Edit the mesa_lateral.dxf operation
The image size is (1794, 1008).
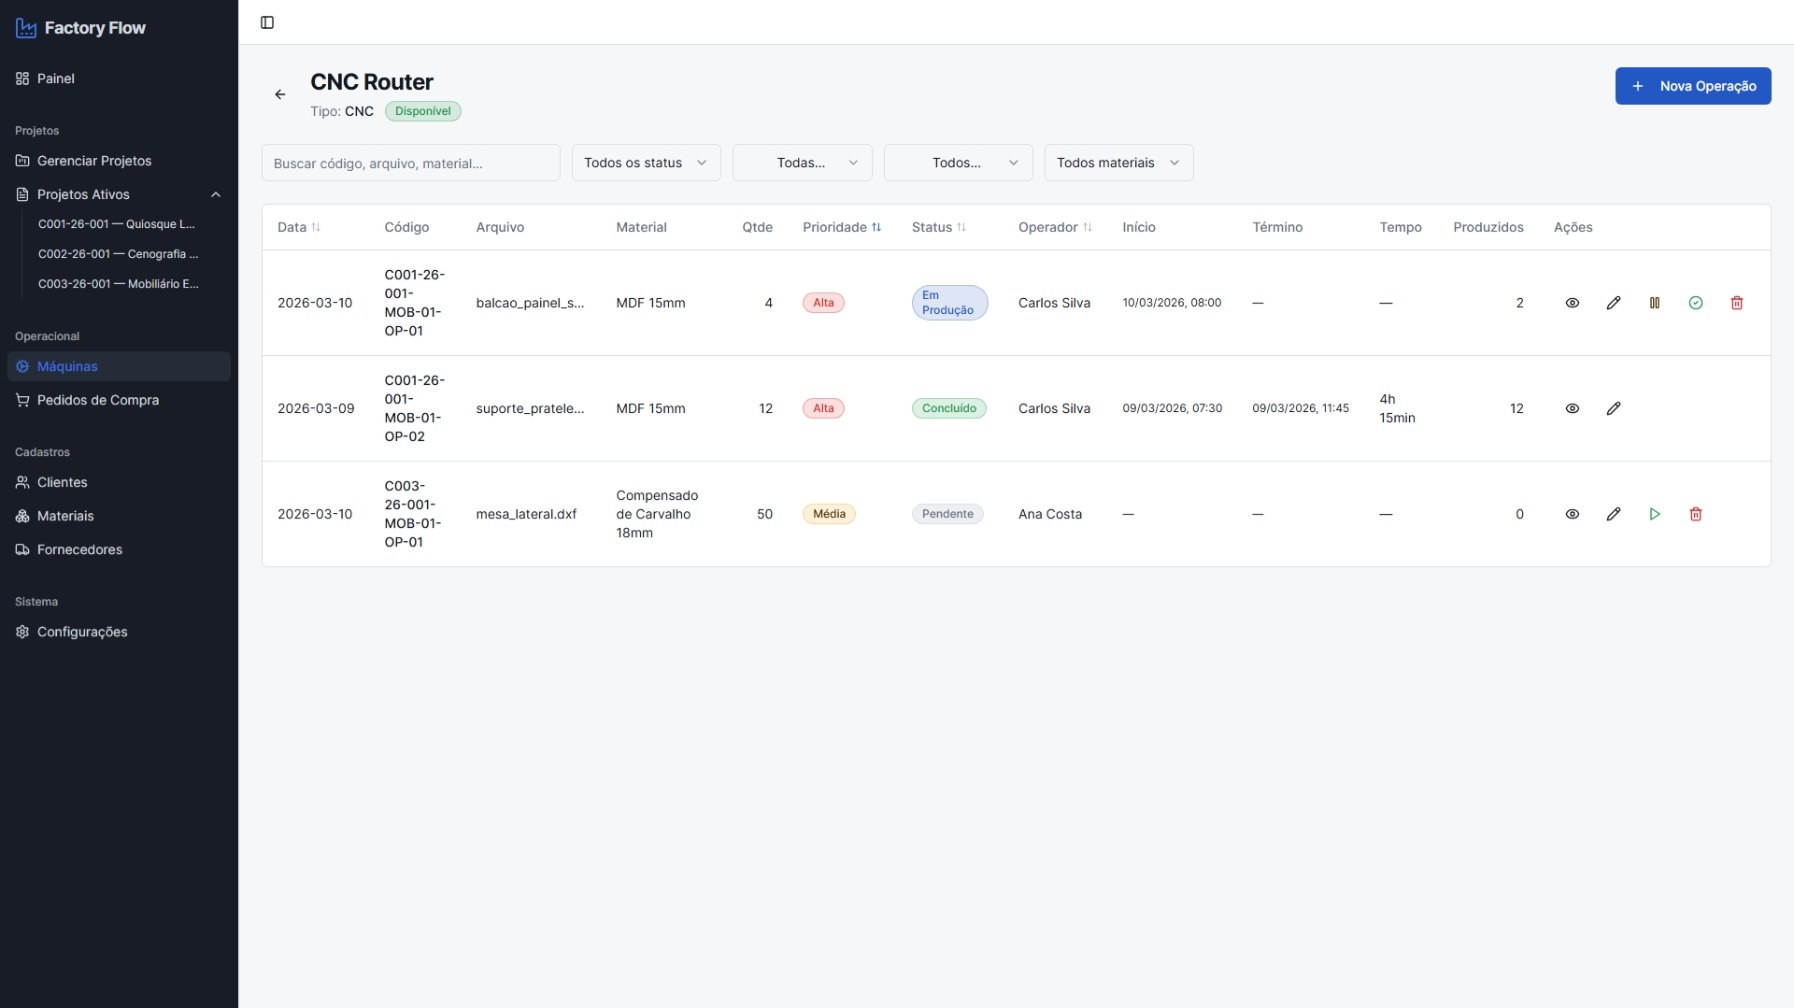pyautogui.click(x=1613, y=514)
